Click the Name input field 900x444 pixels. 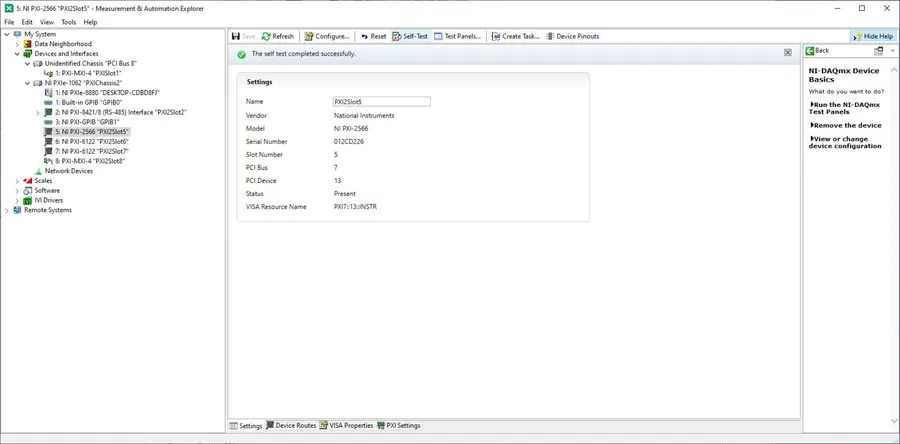click(x=382, y=102)
